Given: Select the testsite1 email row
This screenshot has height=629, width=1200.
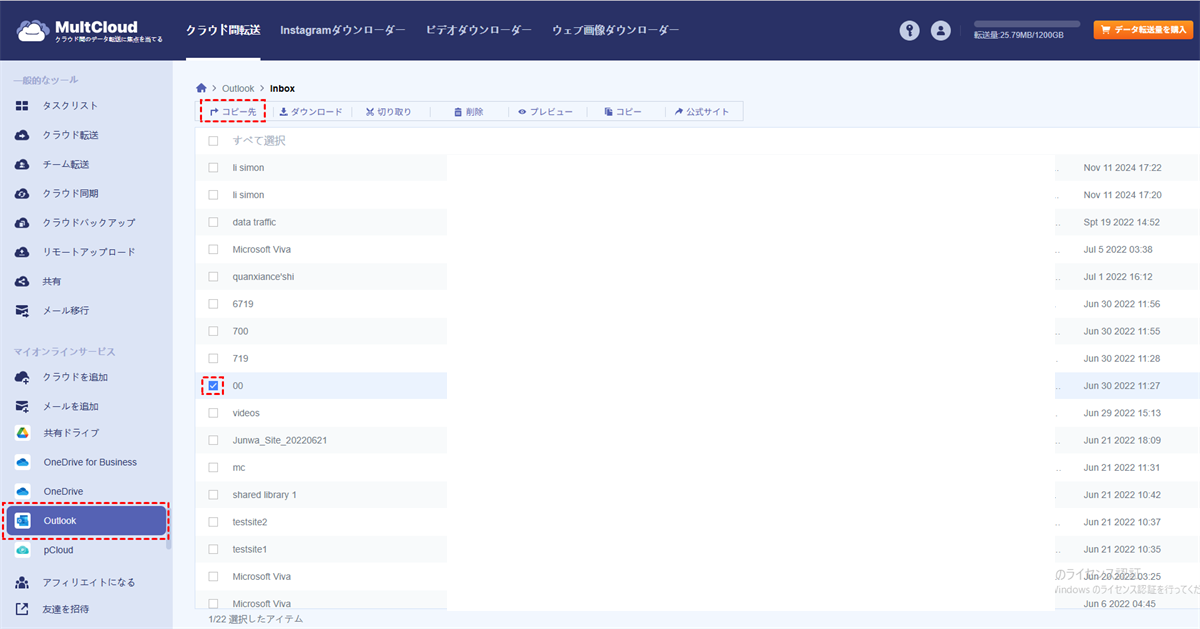Looking at the screenshot, I should 698,549.
